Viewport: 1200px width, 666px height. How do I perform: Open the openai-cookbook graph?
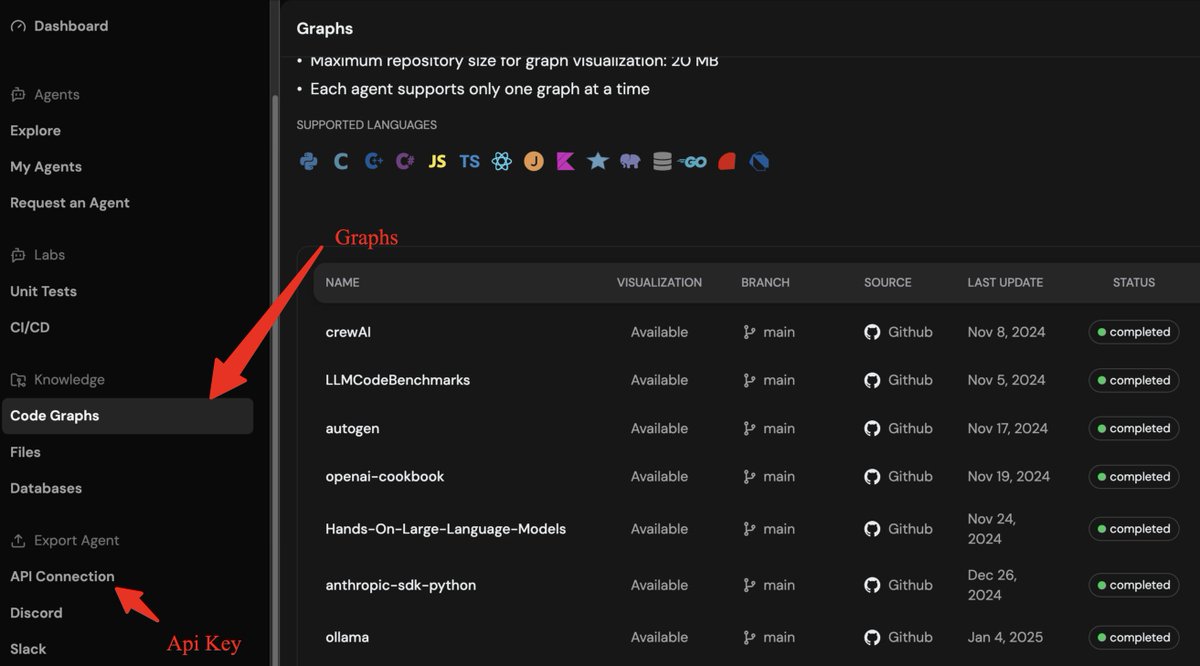(x=385, y=477)
